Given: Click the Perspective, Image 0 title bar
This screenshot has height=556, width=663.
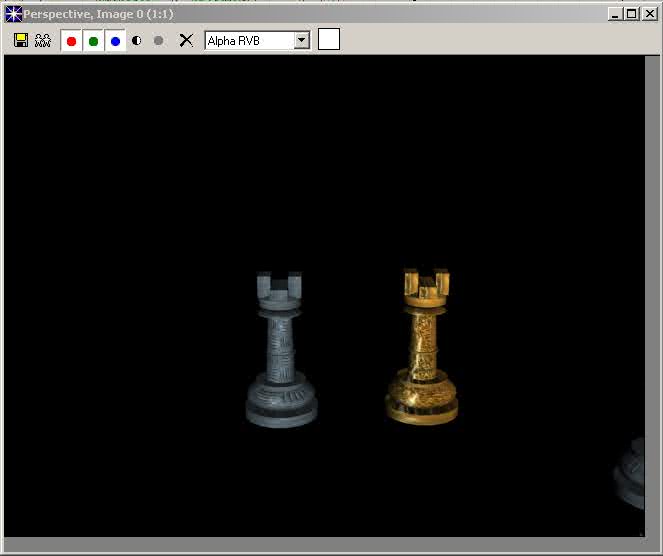Looking at the screenshot, I should pos(300,14).
